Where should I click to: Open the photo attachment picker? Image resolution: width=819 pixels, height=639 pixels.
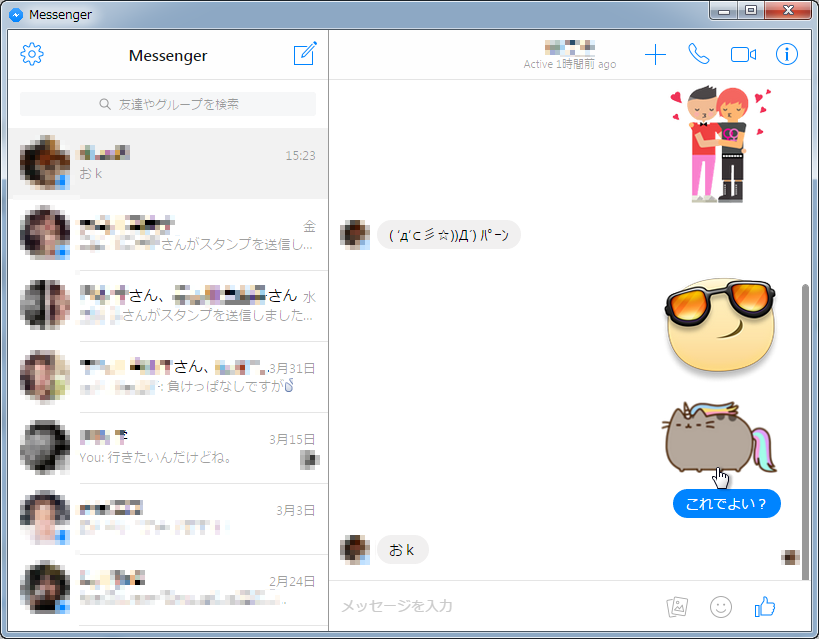[677, 607]
